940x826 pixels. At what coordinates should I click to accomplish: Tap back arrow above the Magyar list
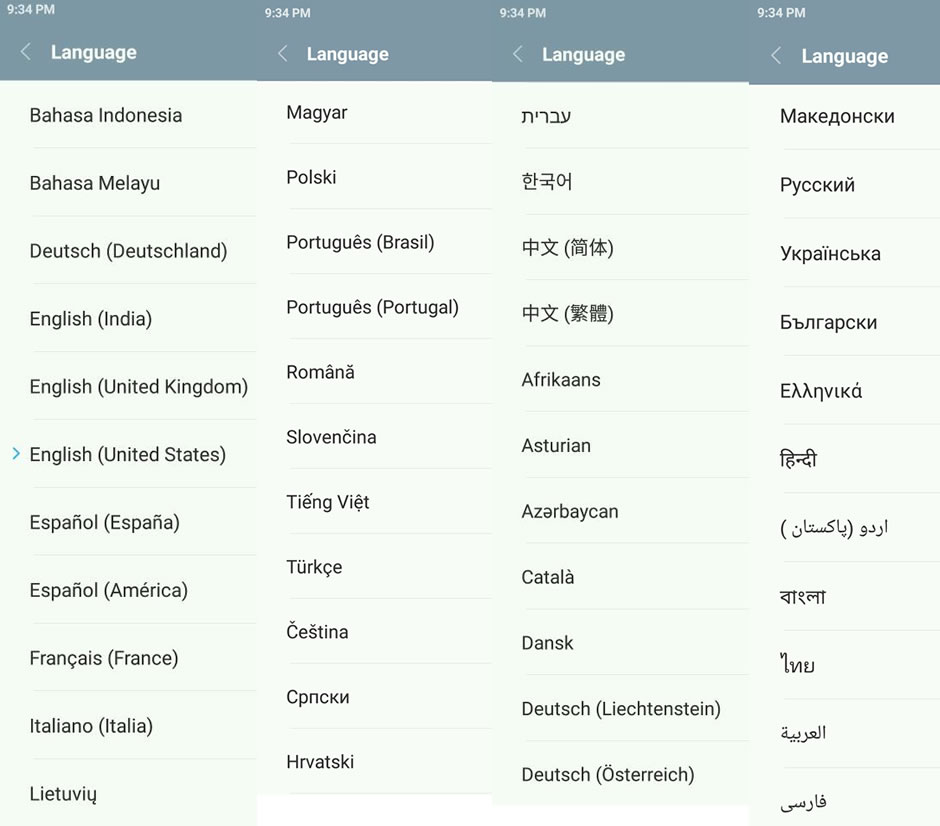(283, 54)
